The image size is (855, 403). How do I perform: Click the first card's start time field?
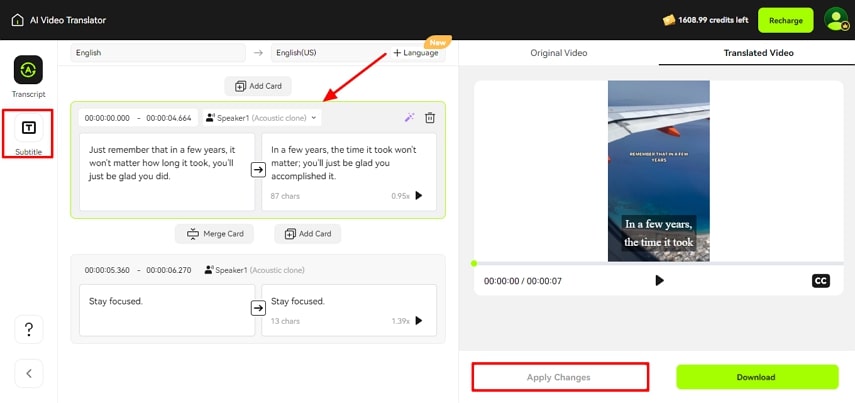107,118
